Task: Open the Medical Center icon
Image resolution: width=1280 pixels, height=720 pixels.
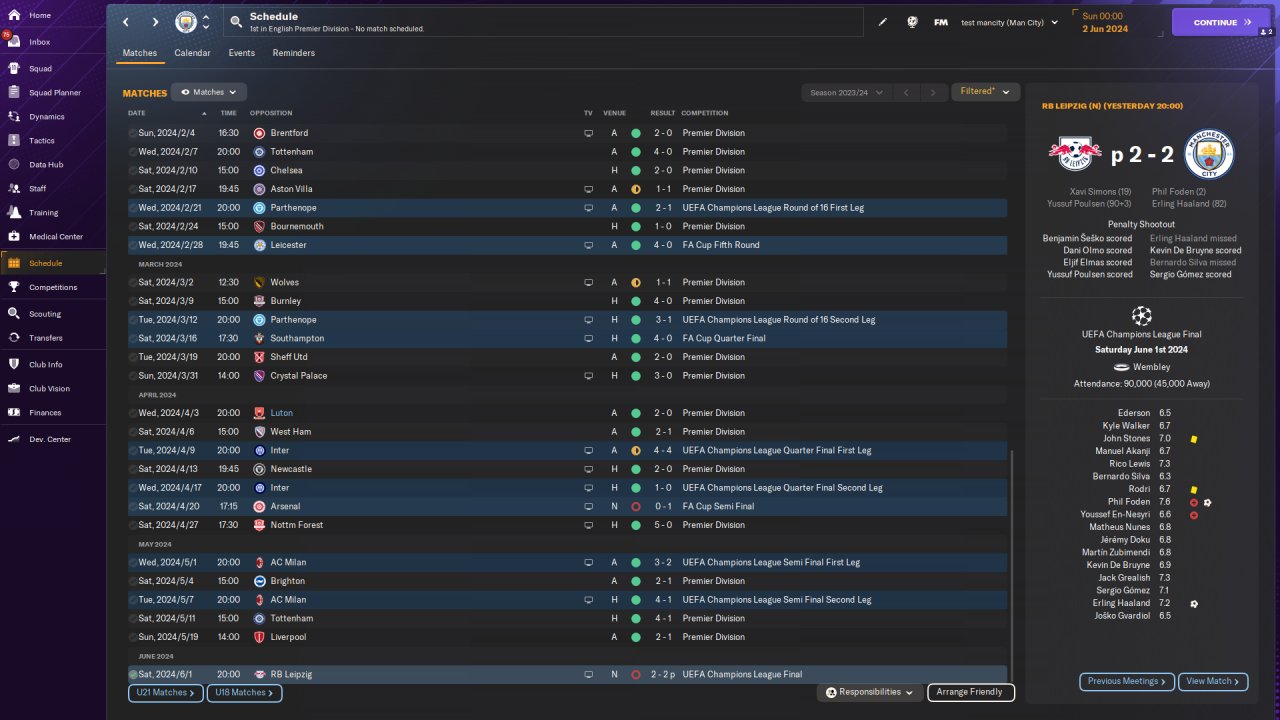Action: pyautogui.click(x=15, y=237)
